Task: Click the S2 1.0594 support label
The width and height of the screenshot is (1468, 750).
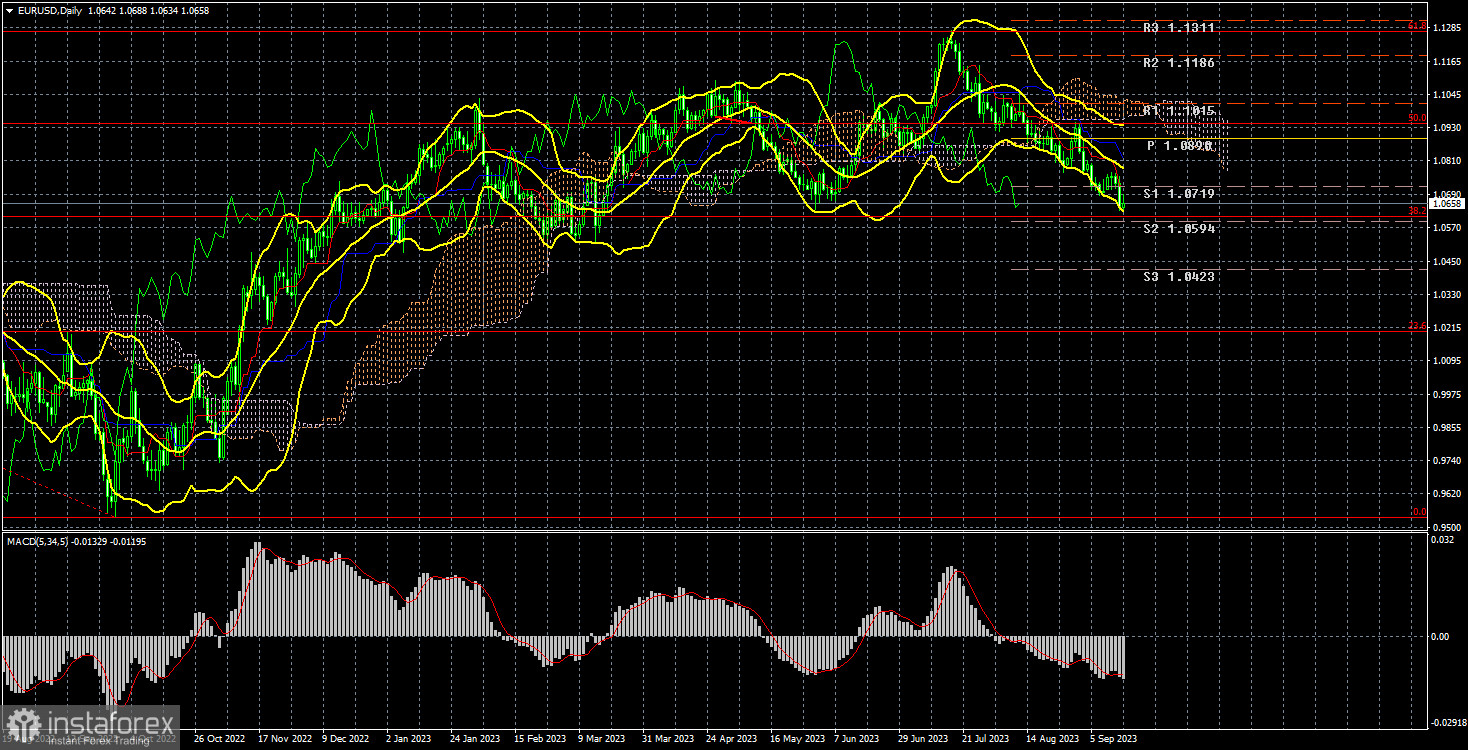Action: click(x=1179, y=229)
